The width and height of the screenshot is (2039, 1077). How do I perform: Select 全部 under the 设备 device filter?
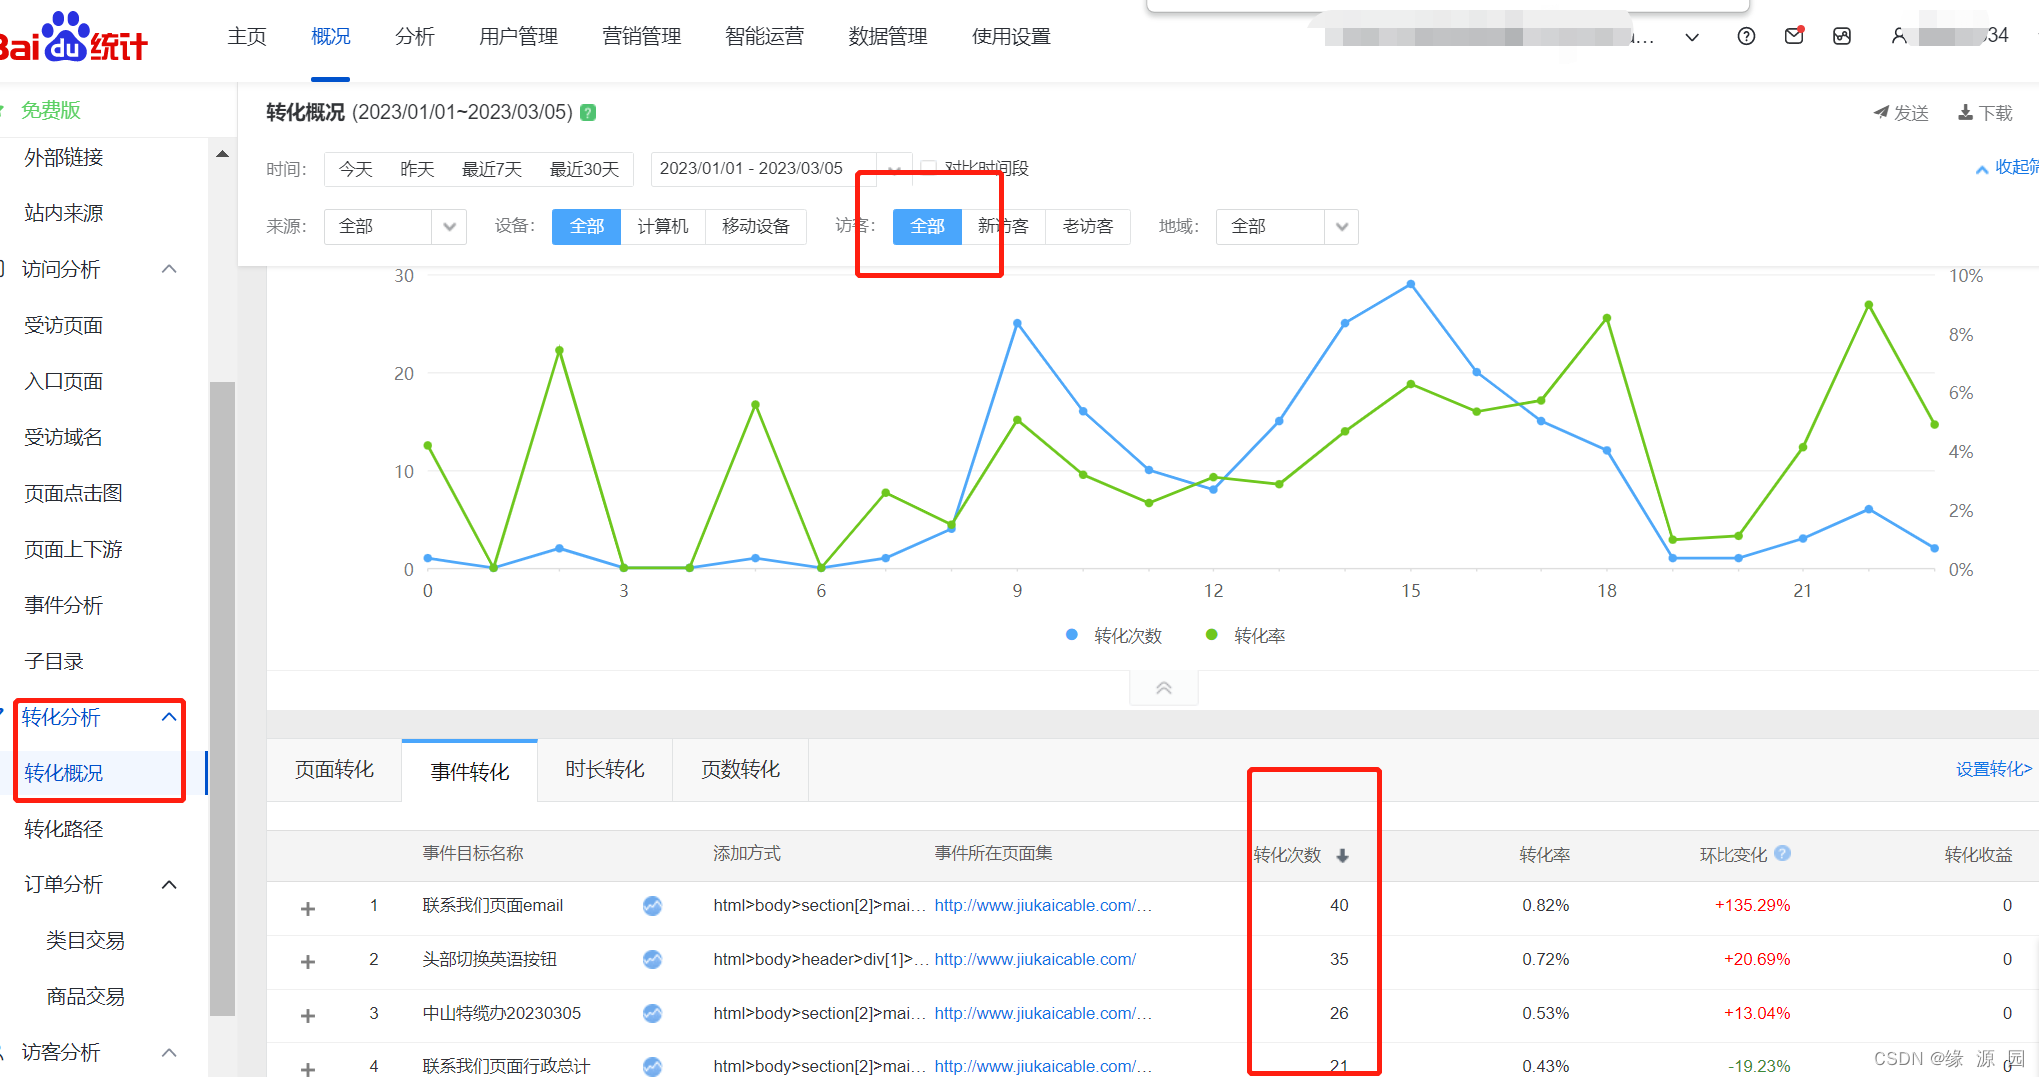click(586, 227)
